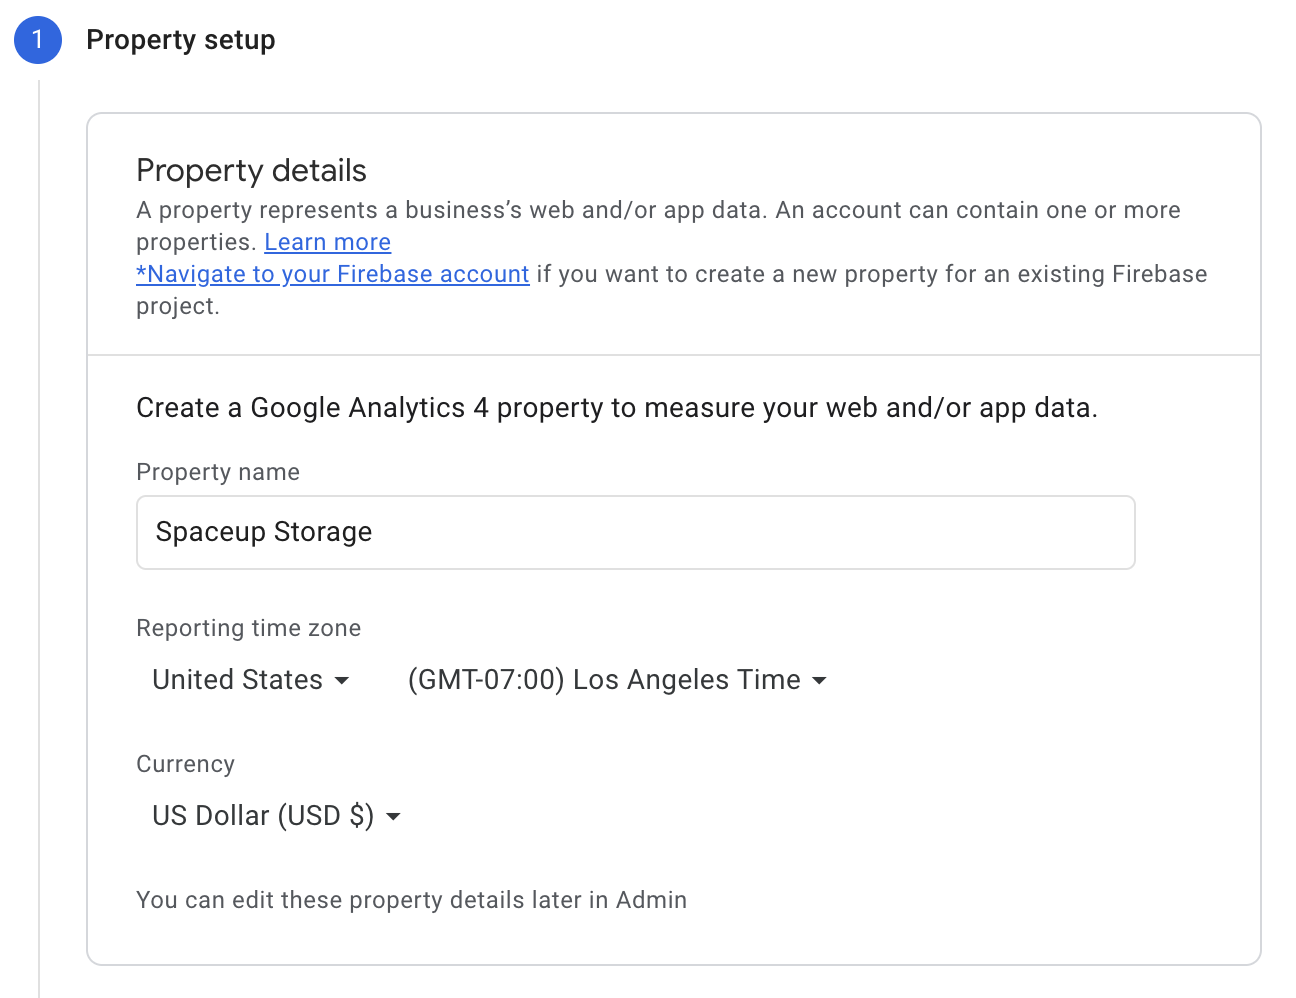Follow the Learn more link
Viewport: 1296px width, 998px height.
tap(327, 242)
